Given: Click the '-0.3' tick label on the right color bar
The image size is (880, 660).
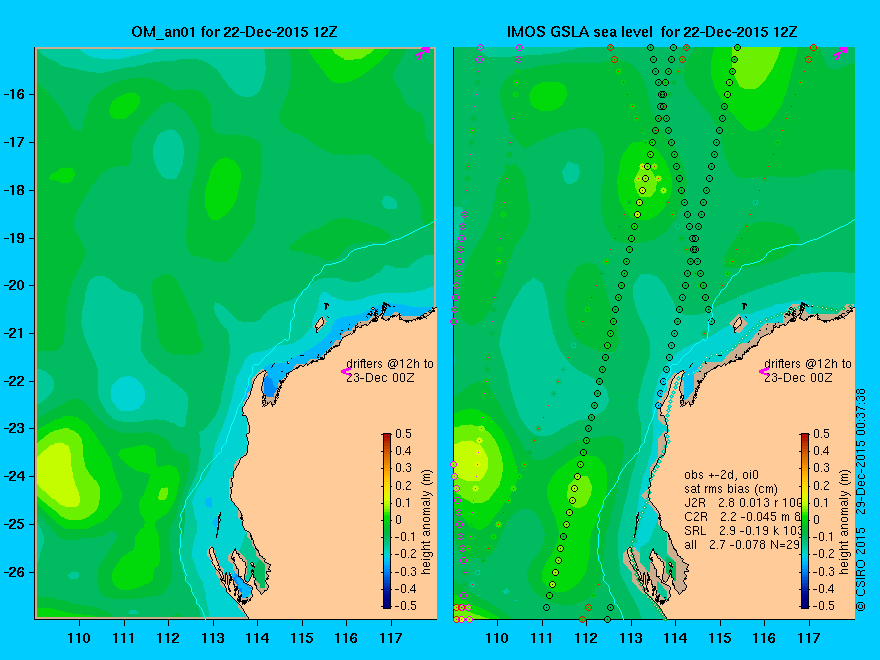Looking at the screenshot, I should (x=822, y=571).
